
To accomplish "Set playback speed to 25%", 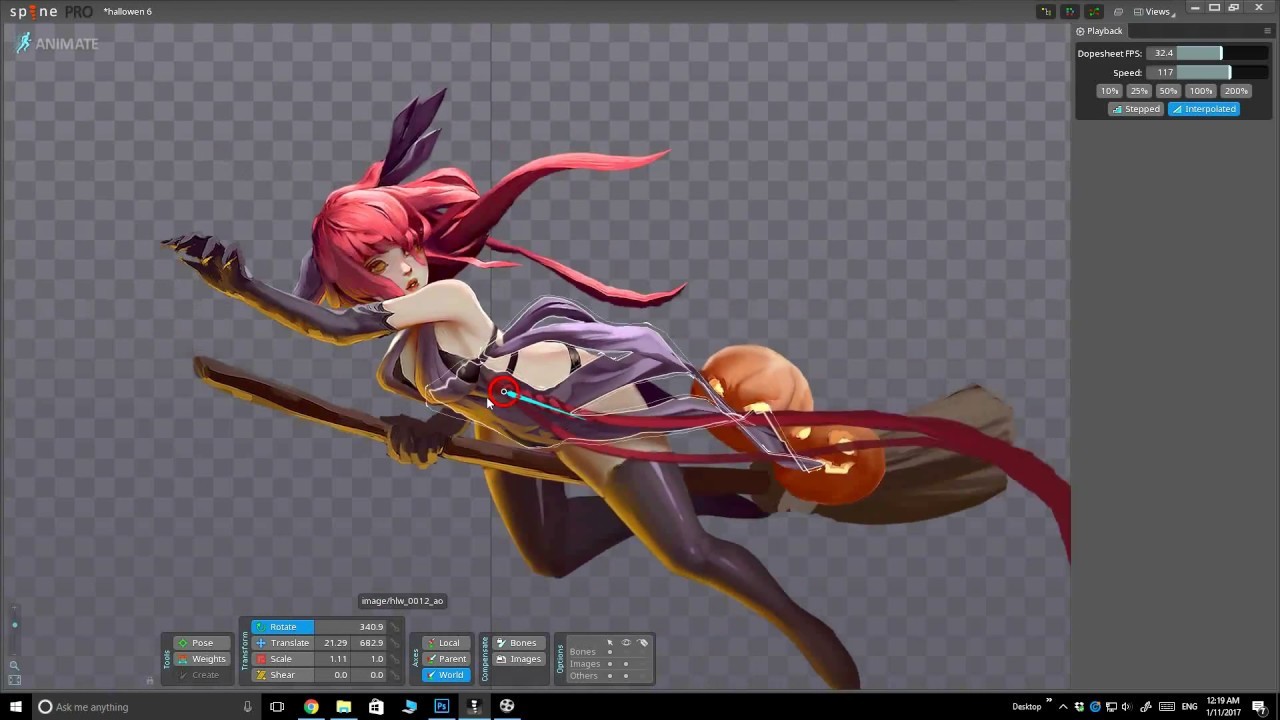I will click(1138, 91).
